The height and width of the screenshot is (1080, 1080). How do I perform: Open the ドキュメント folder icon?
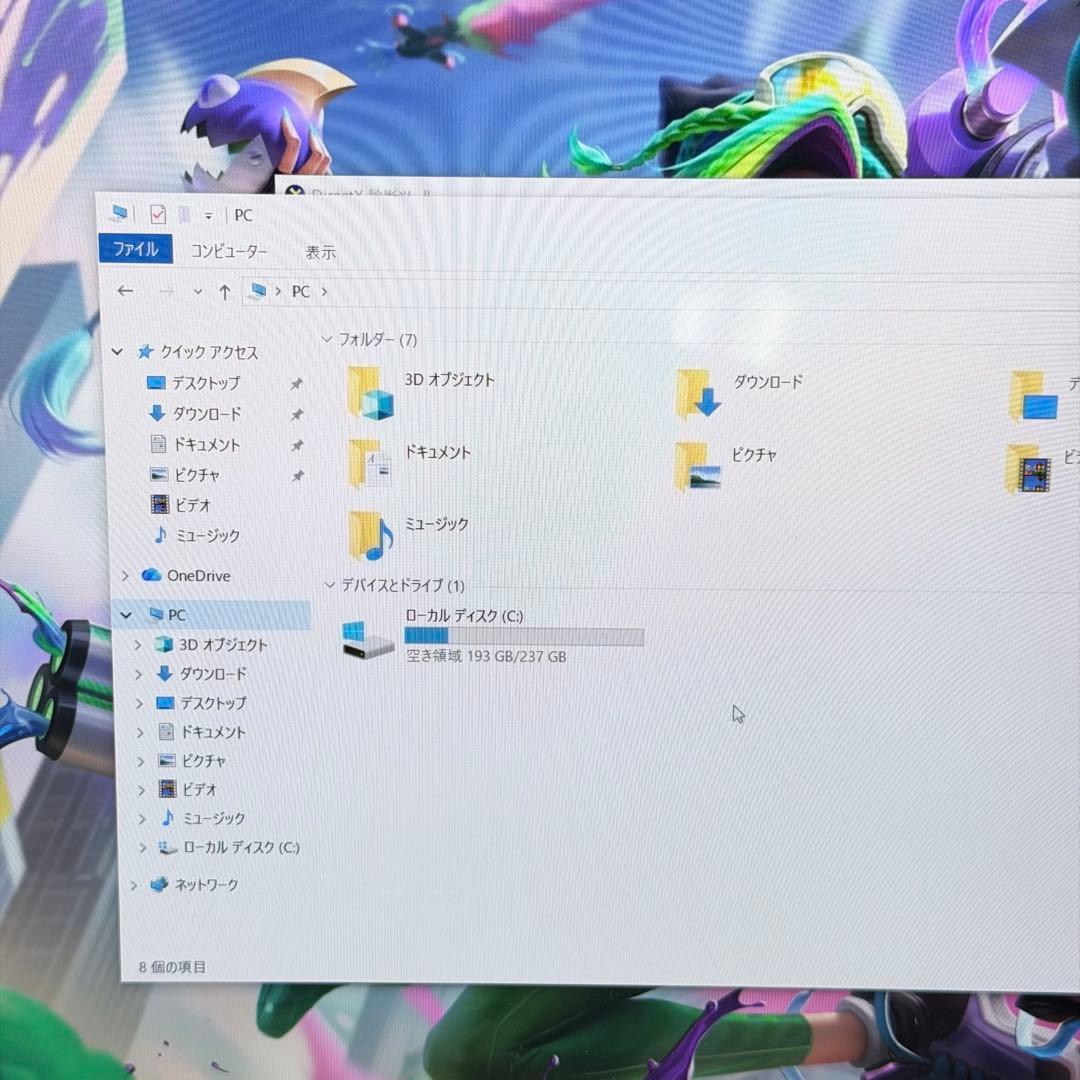tap(369, 463)
